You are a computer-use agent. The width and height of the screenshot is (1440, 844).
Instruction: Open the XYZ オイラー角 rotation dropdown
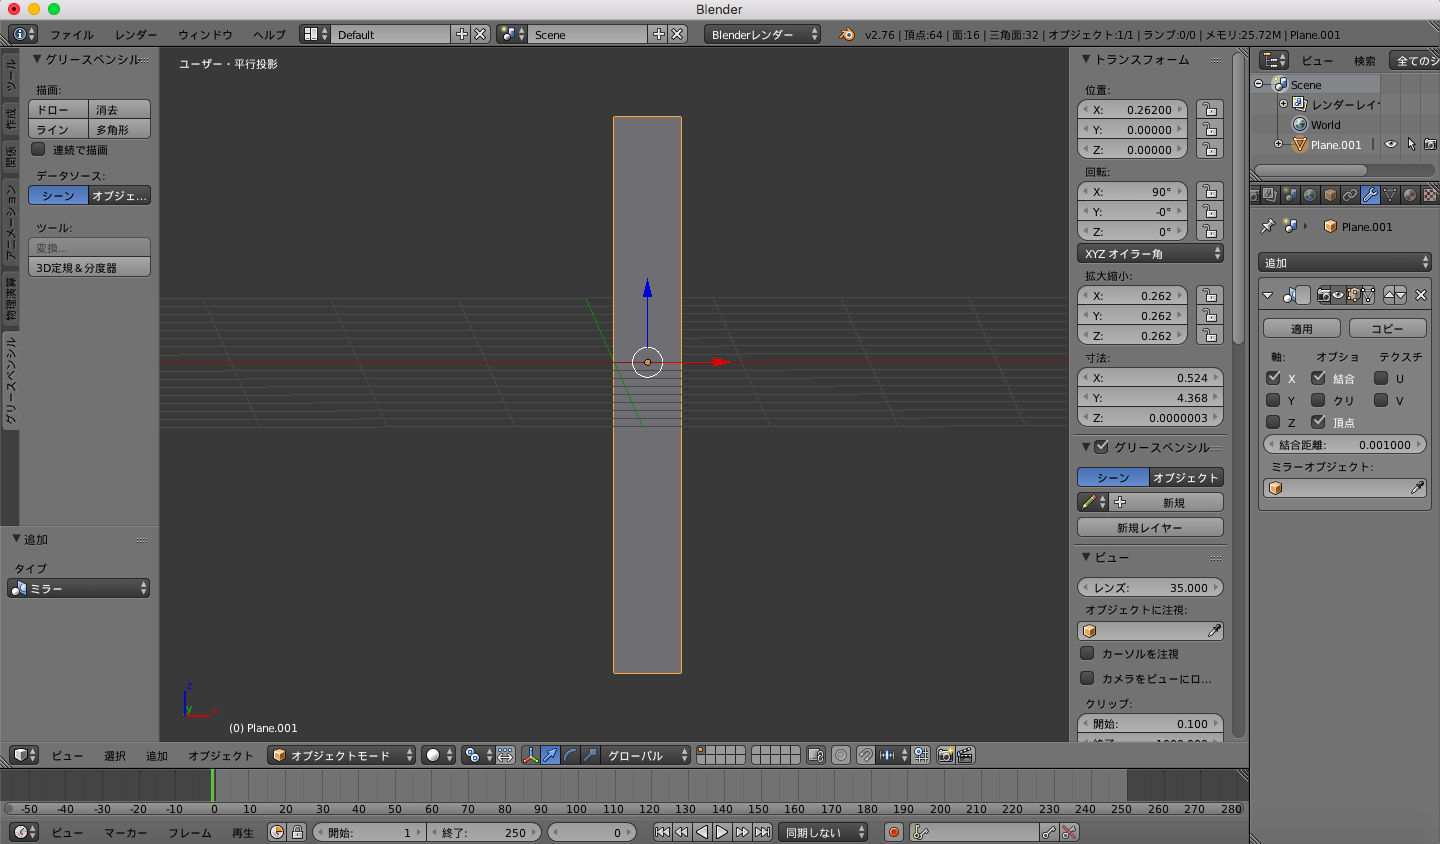[x=1150, y=254]
